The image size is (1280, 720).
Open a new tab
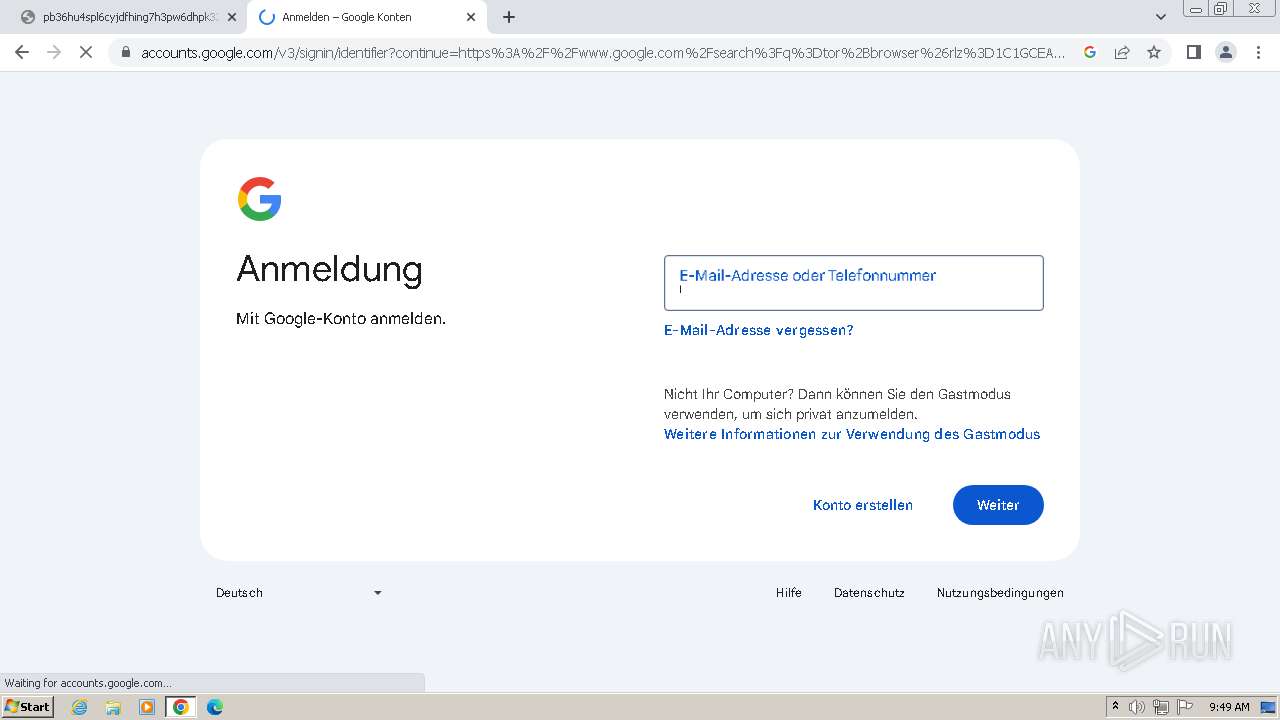[509, 17]
